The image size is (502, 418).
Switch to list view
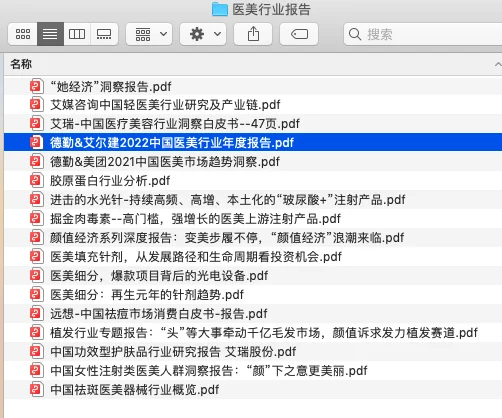[x=50, y=34]
